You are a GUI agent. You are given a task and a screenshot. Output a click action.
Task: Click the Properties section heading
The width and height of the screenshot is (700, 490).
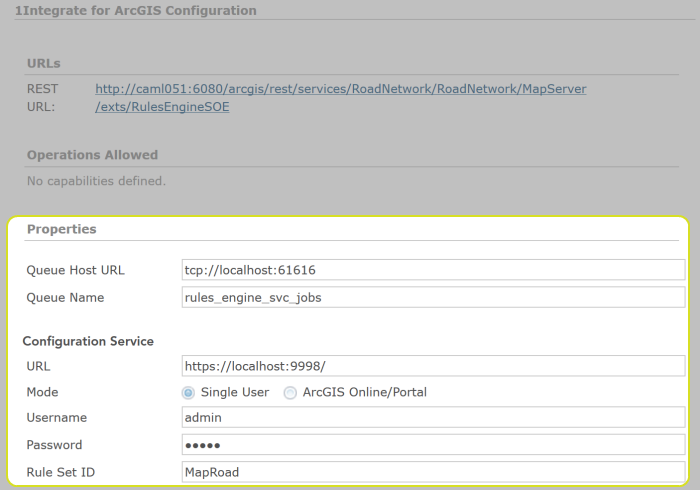[x=62, y=229]
